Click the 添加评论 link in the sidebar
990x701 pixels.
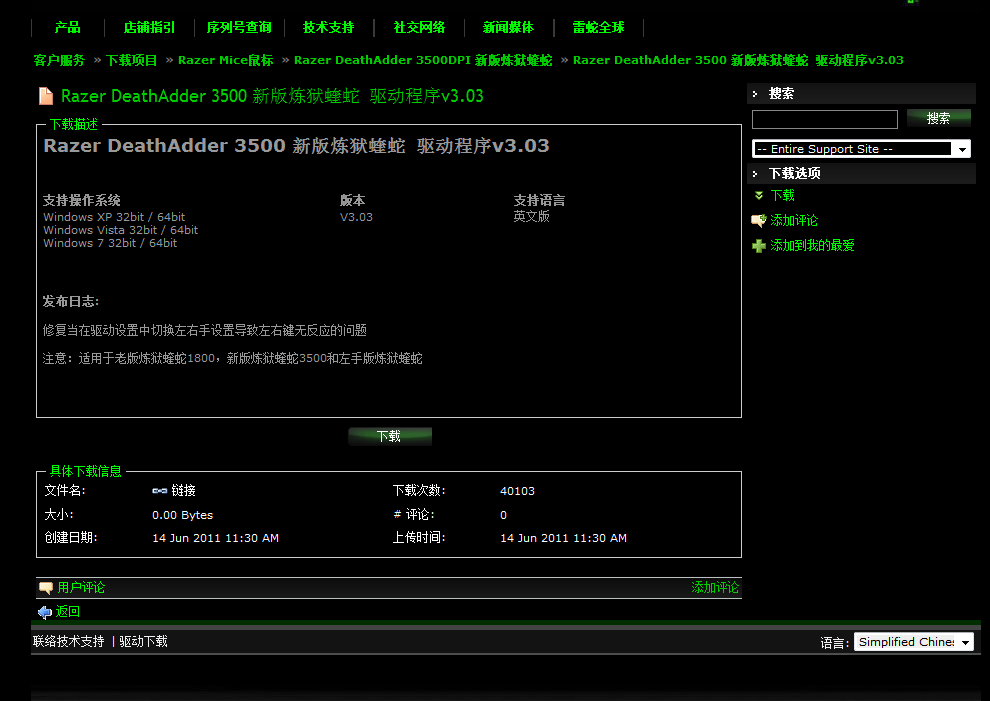tap(794, 221)
